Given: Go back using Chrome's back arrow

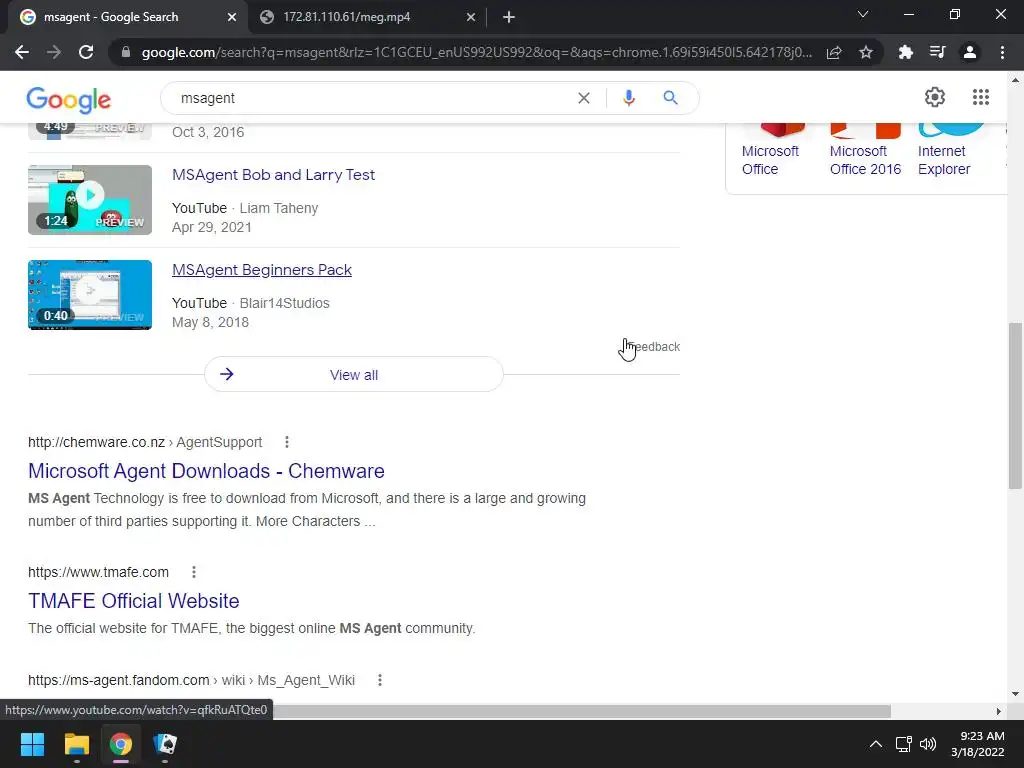Looking at the screenshot, I should (x=22, y=52).
